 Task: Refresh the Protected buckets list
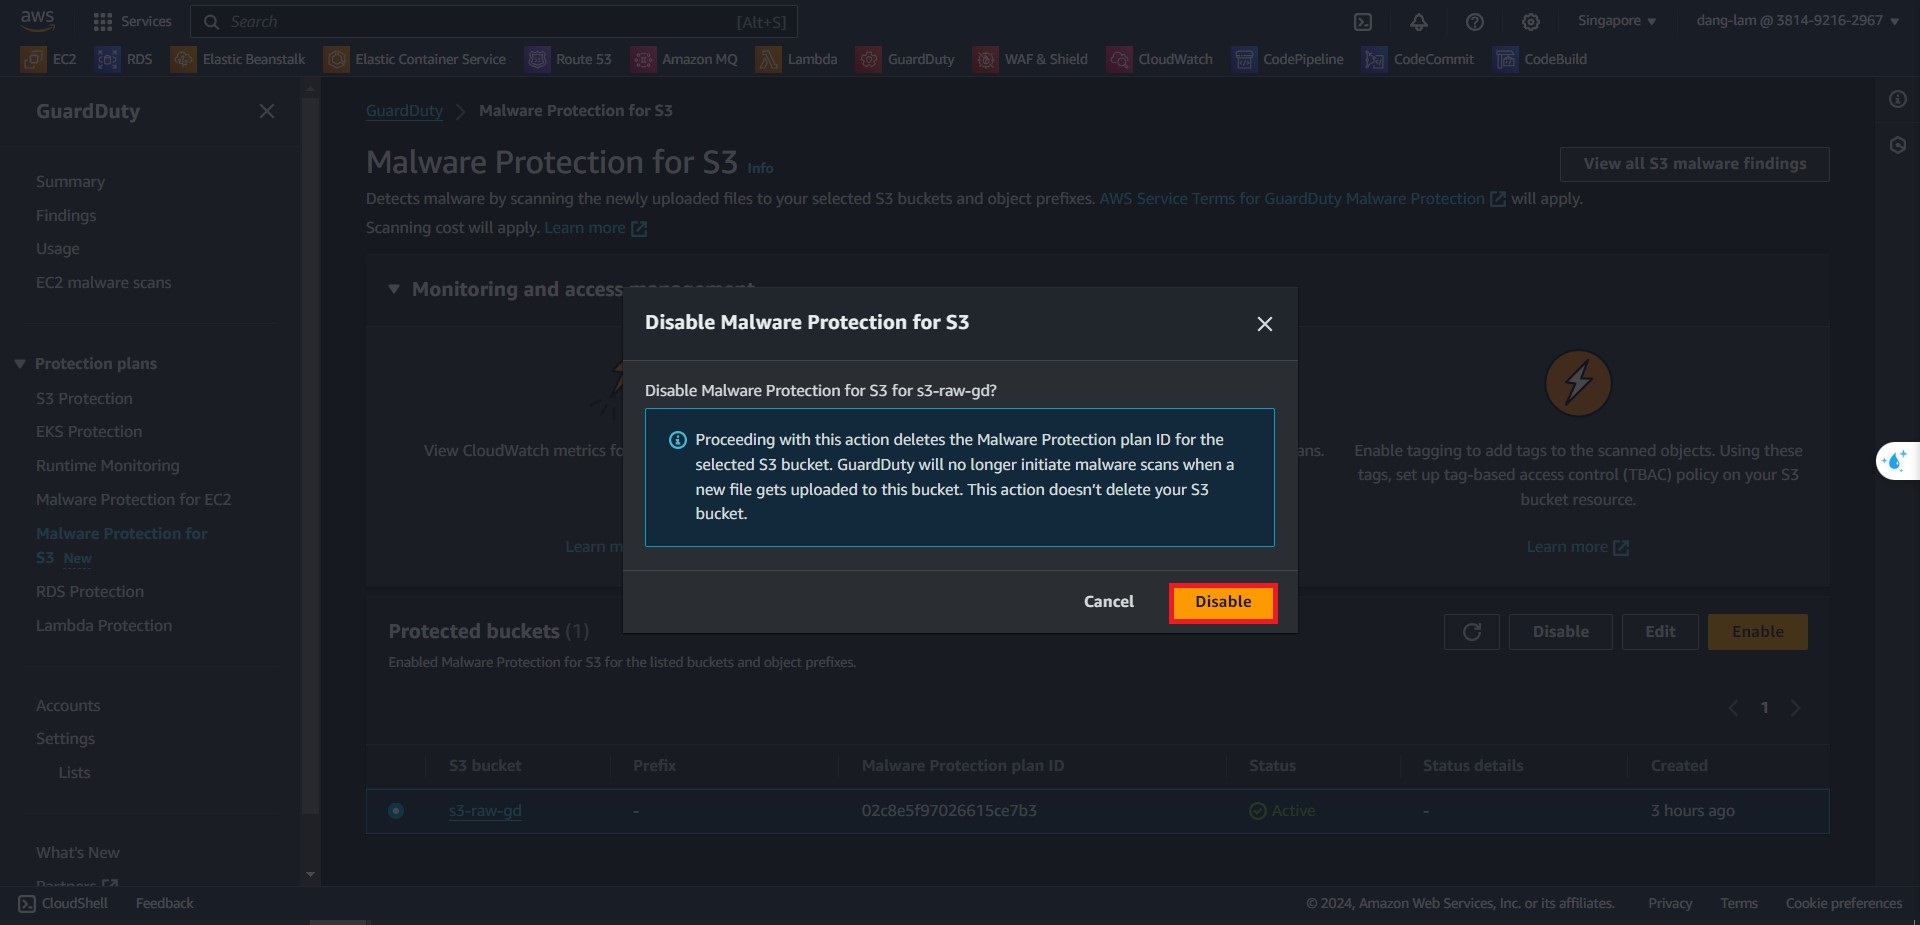[1471, 632]
